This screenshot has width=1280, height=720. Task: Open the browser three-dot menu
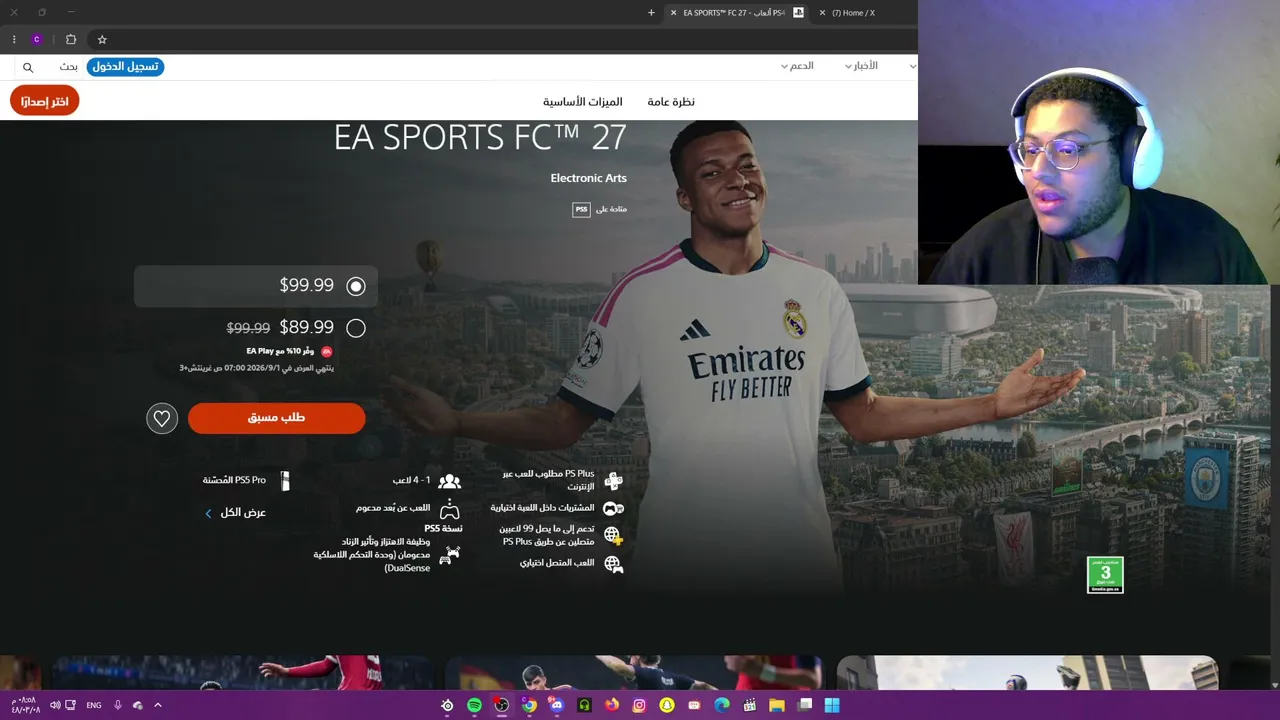(x=14, y=40)
